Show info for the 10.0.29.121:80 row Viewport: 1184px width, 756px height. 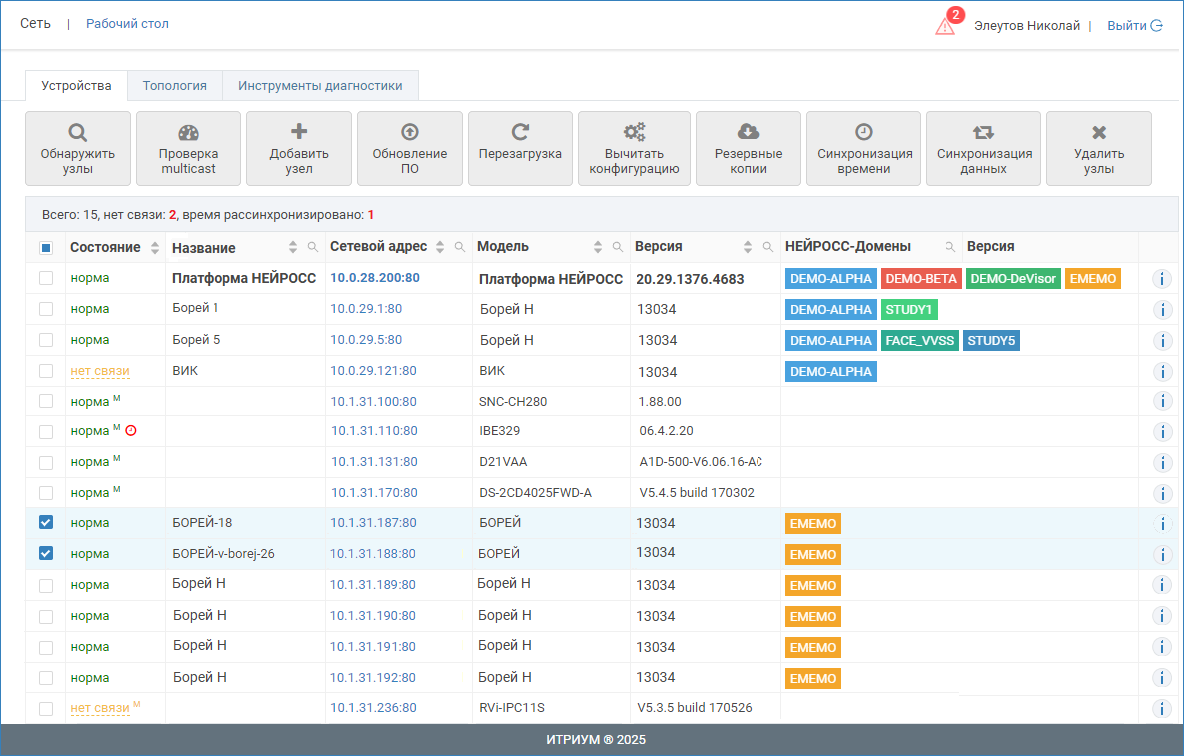point(1162,372)
